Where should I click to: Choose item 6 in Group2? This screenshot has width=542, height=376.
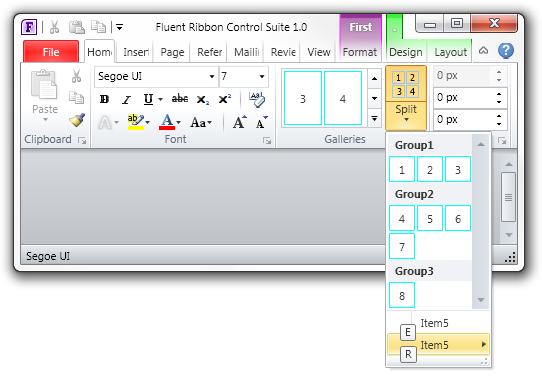click(458, 218)
